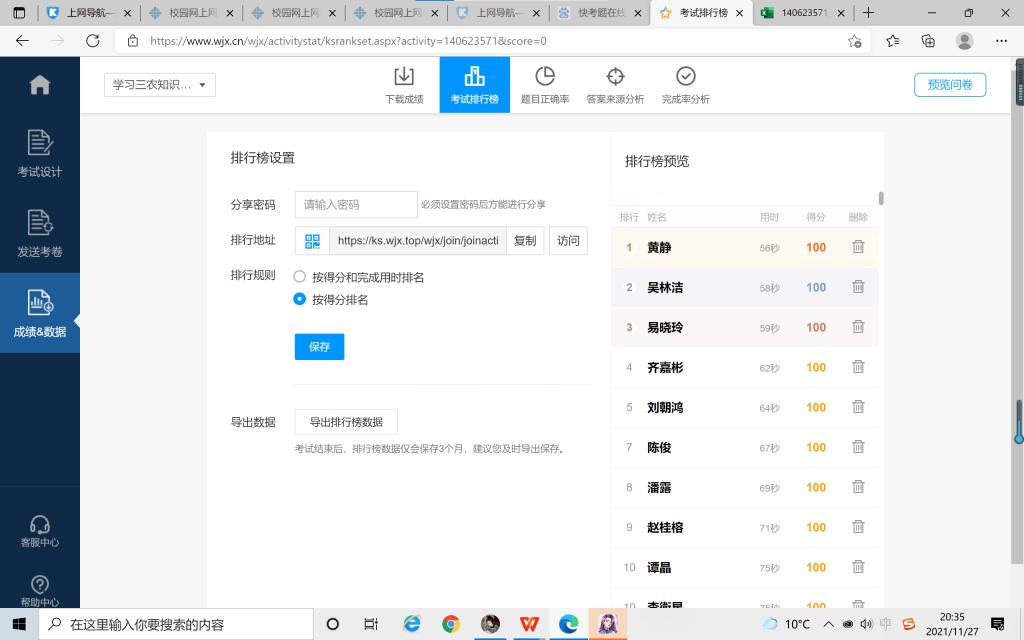The height and width of the screenshot is (640, 1024).
Task: Click the home icon in sidebar
Action: coord(40,85)
